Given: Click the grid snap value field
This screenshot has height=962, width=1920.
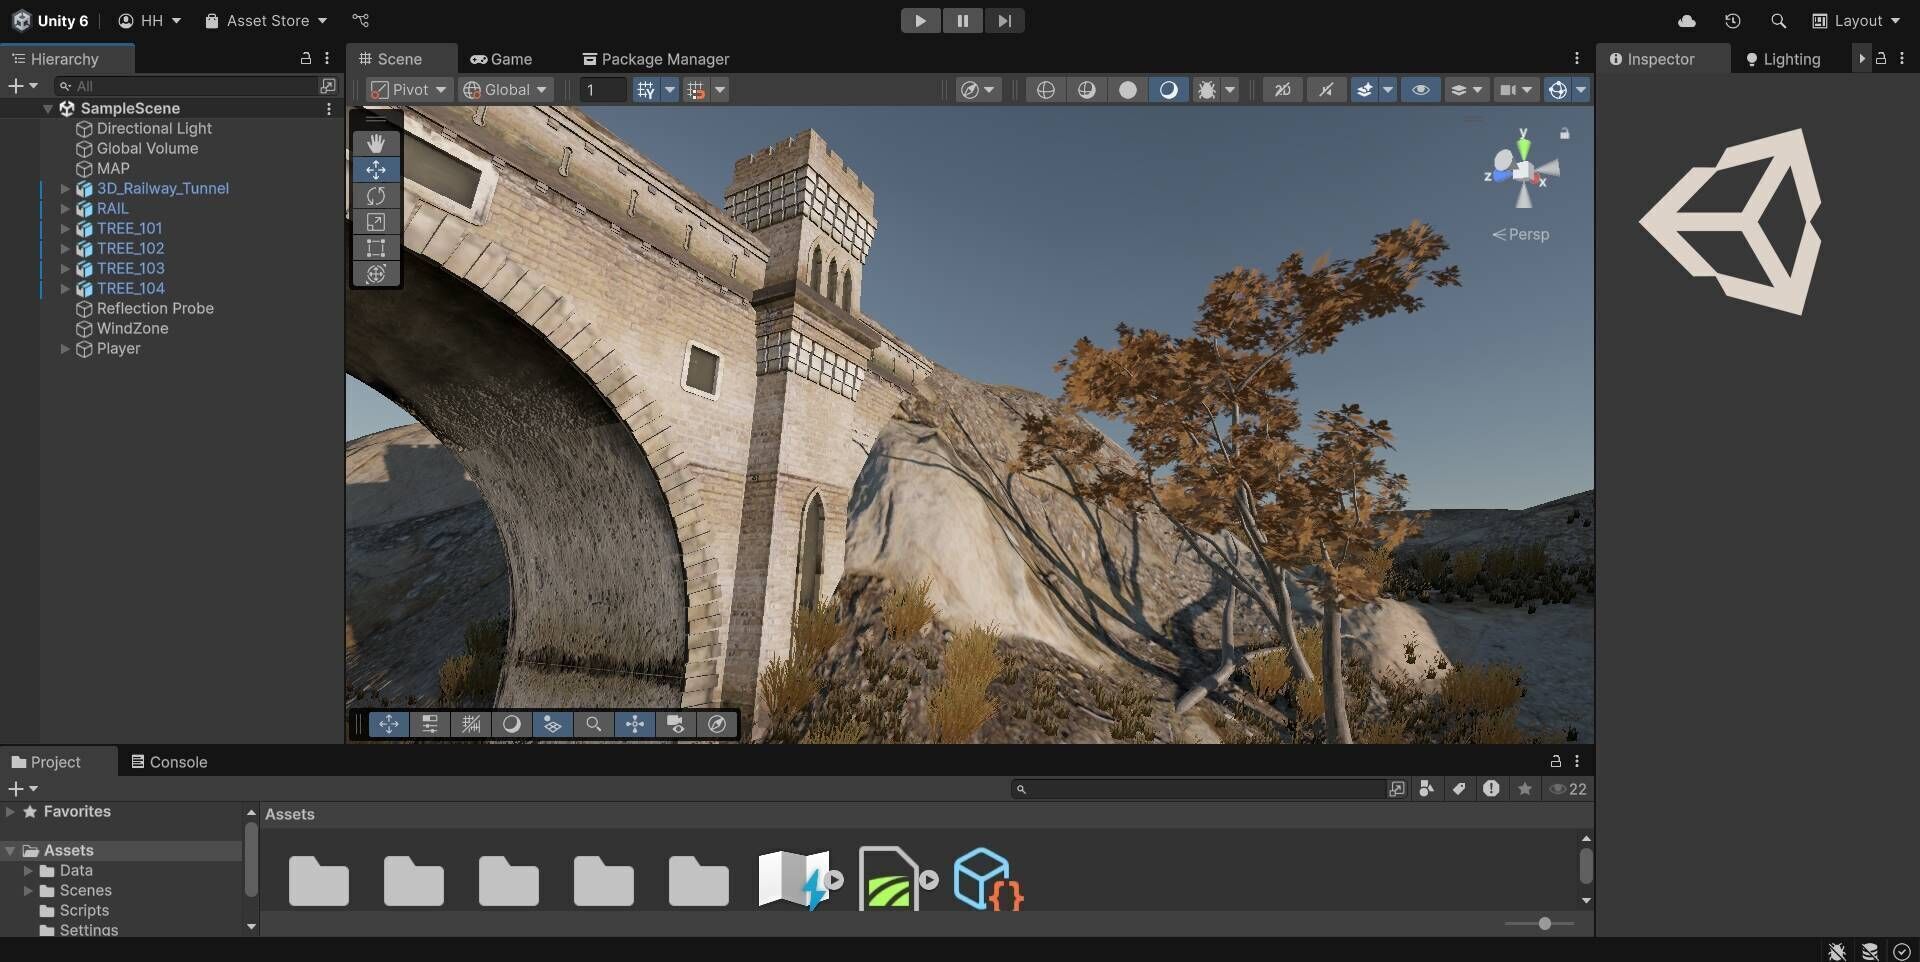Looking at the screenshot, I should point(603,90).
